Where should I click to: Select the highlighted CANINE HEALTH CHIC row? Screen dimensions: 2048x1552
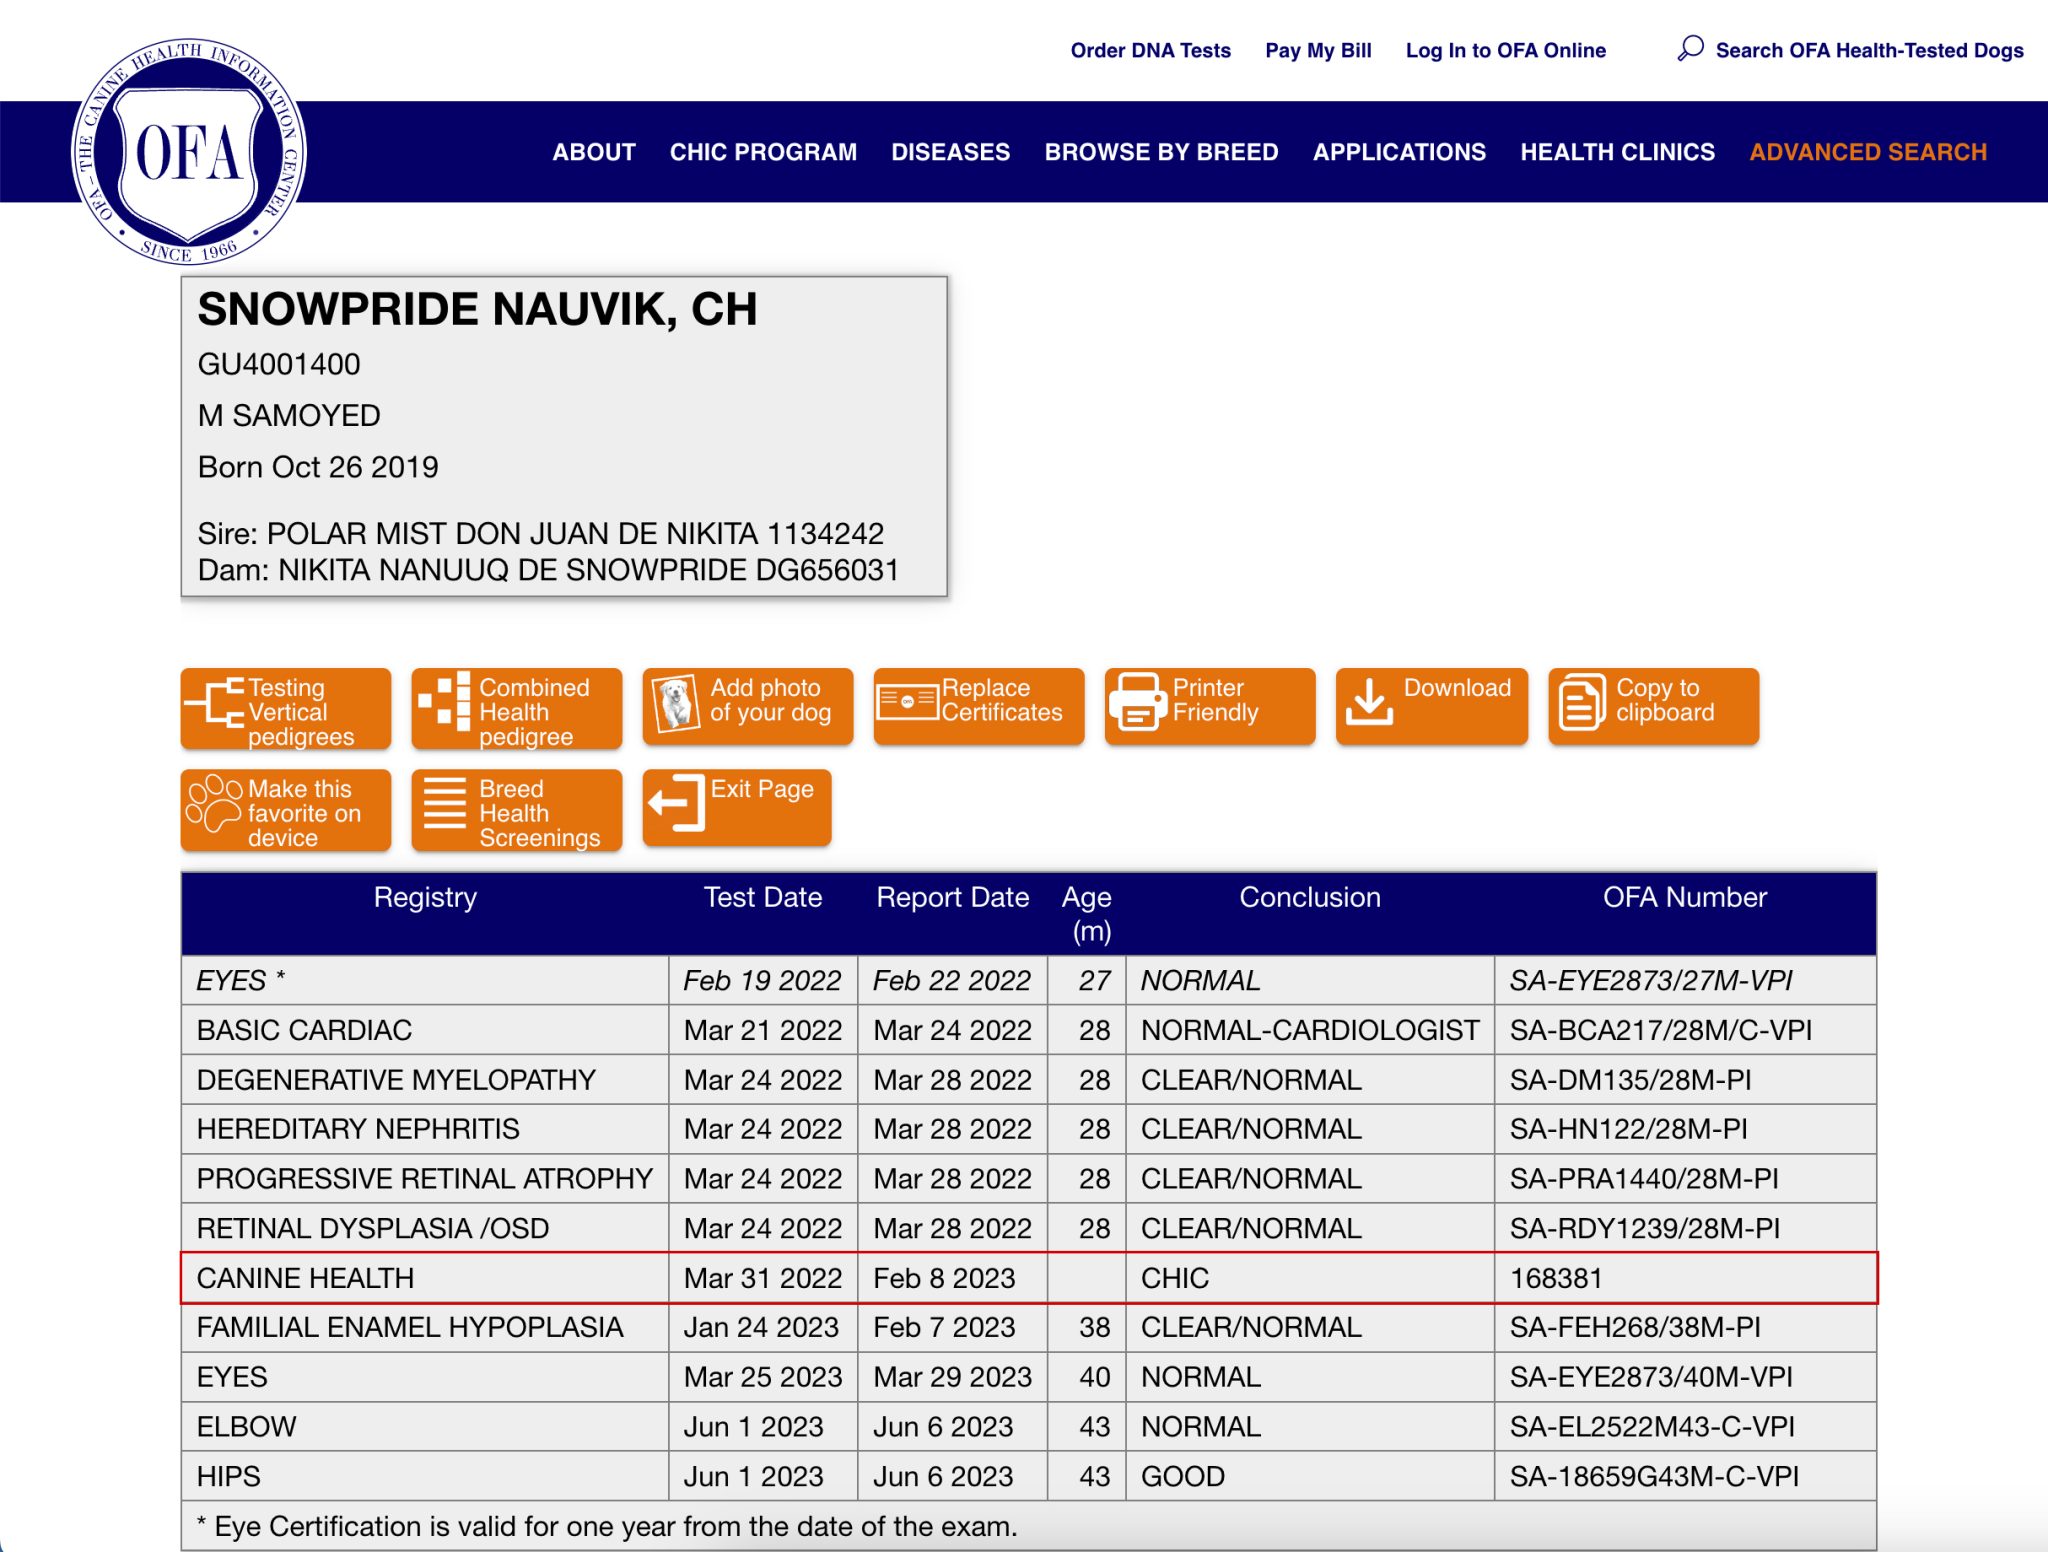coord(1028,1278)
